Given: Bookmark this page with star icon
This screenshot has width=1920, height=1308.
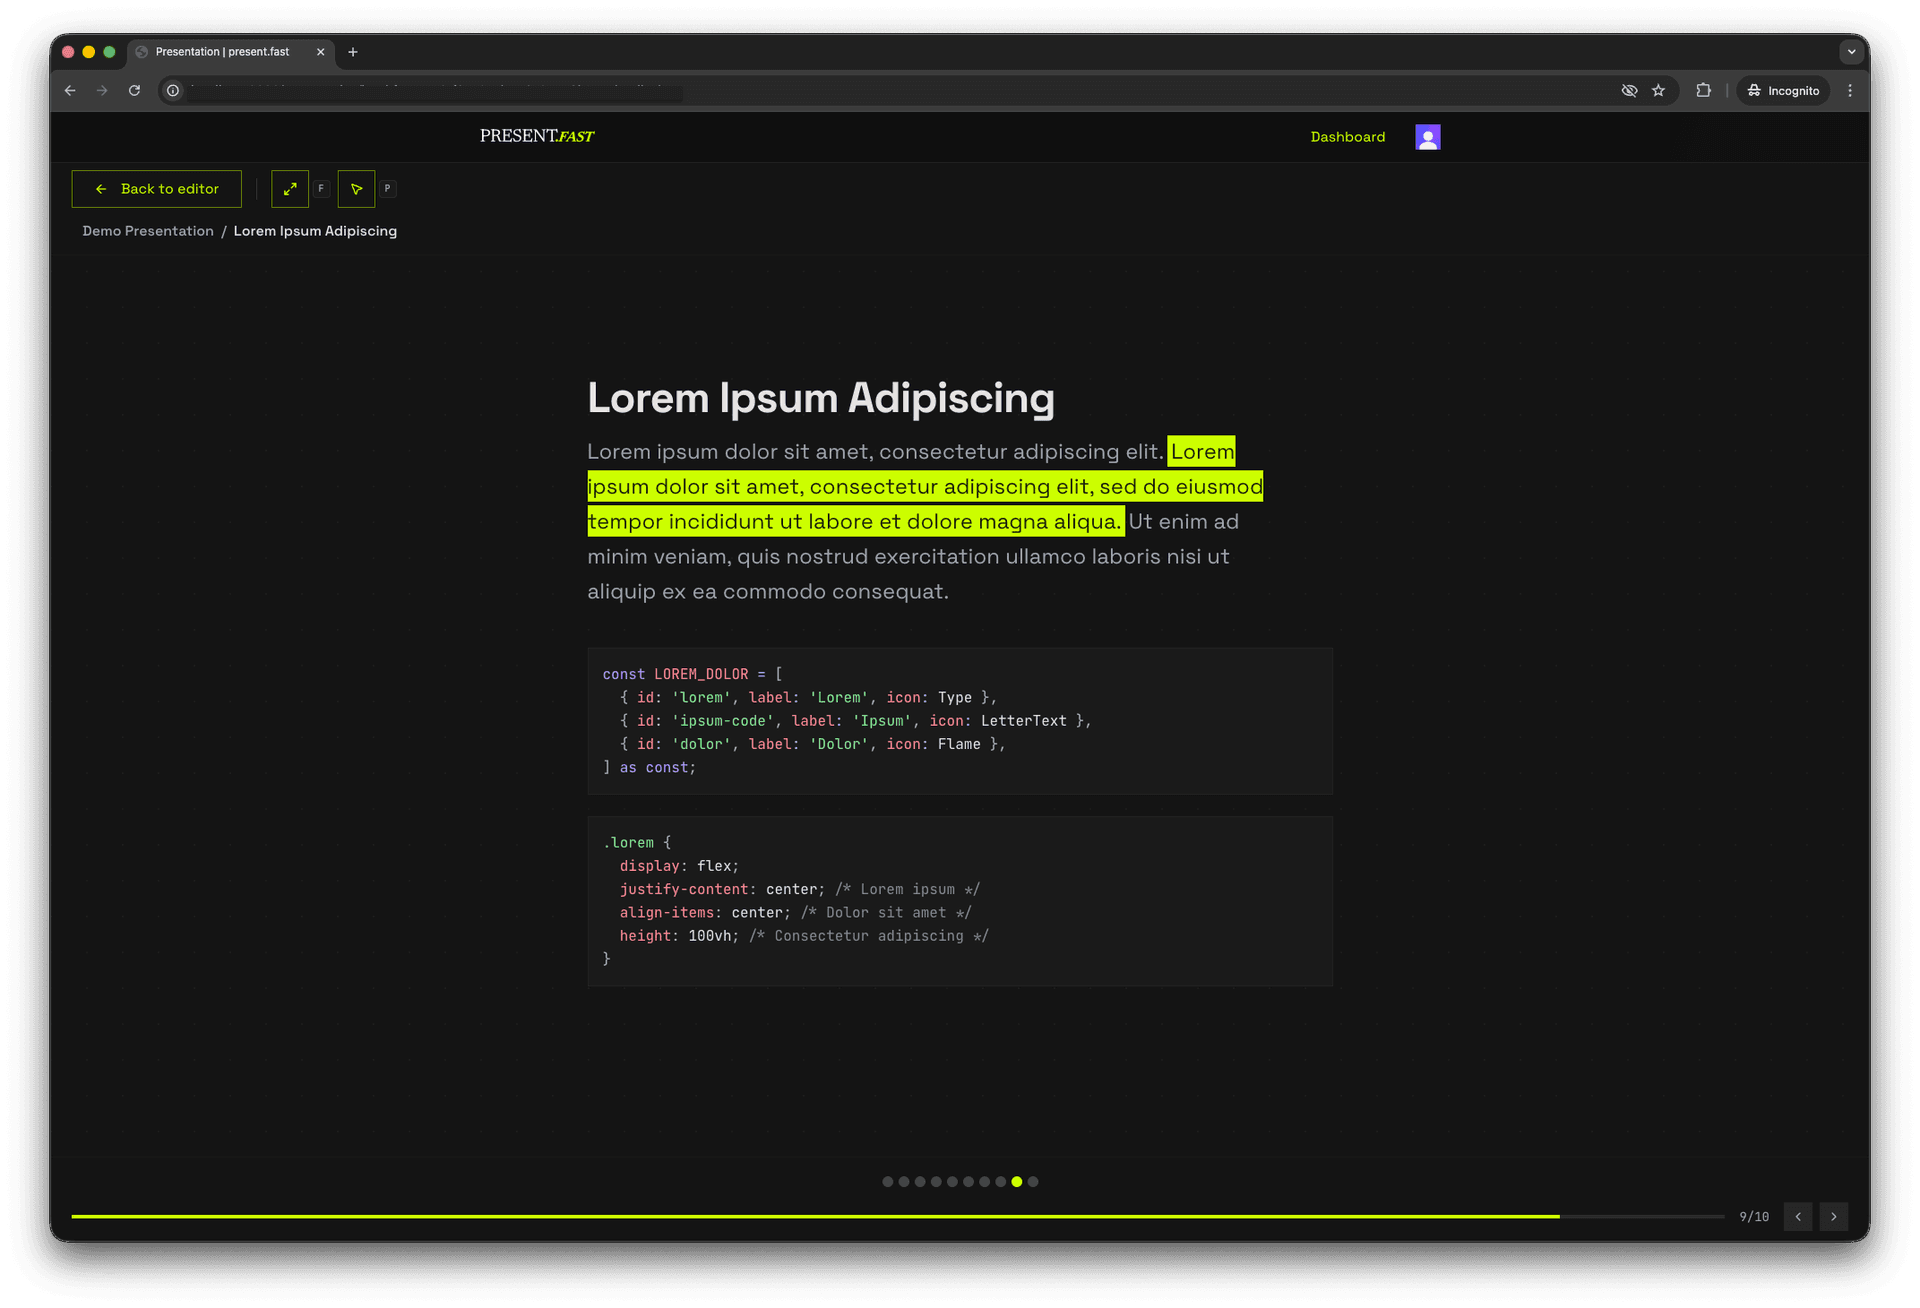Looking at the screenshot, I should 1658,91.
